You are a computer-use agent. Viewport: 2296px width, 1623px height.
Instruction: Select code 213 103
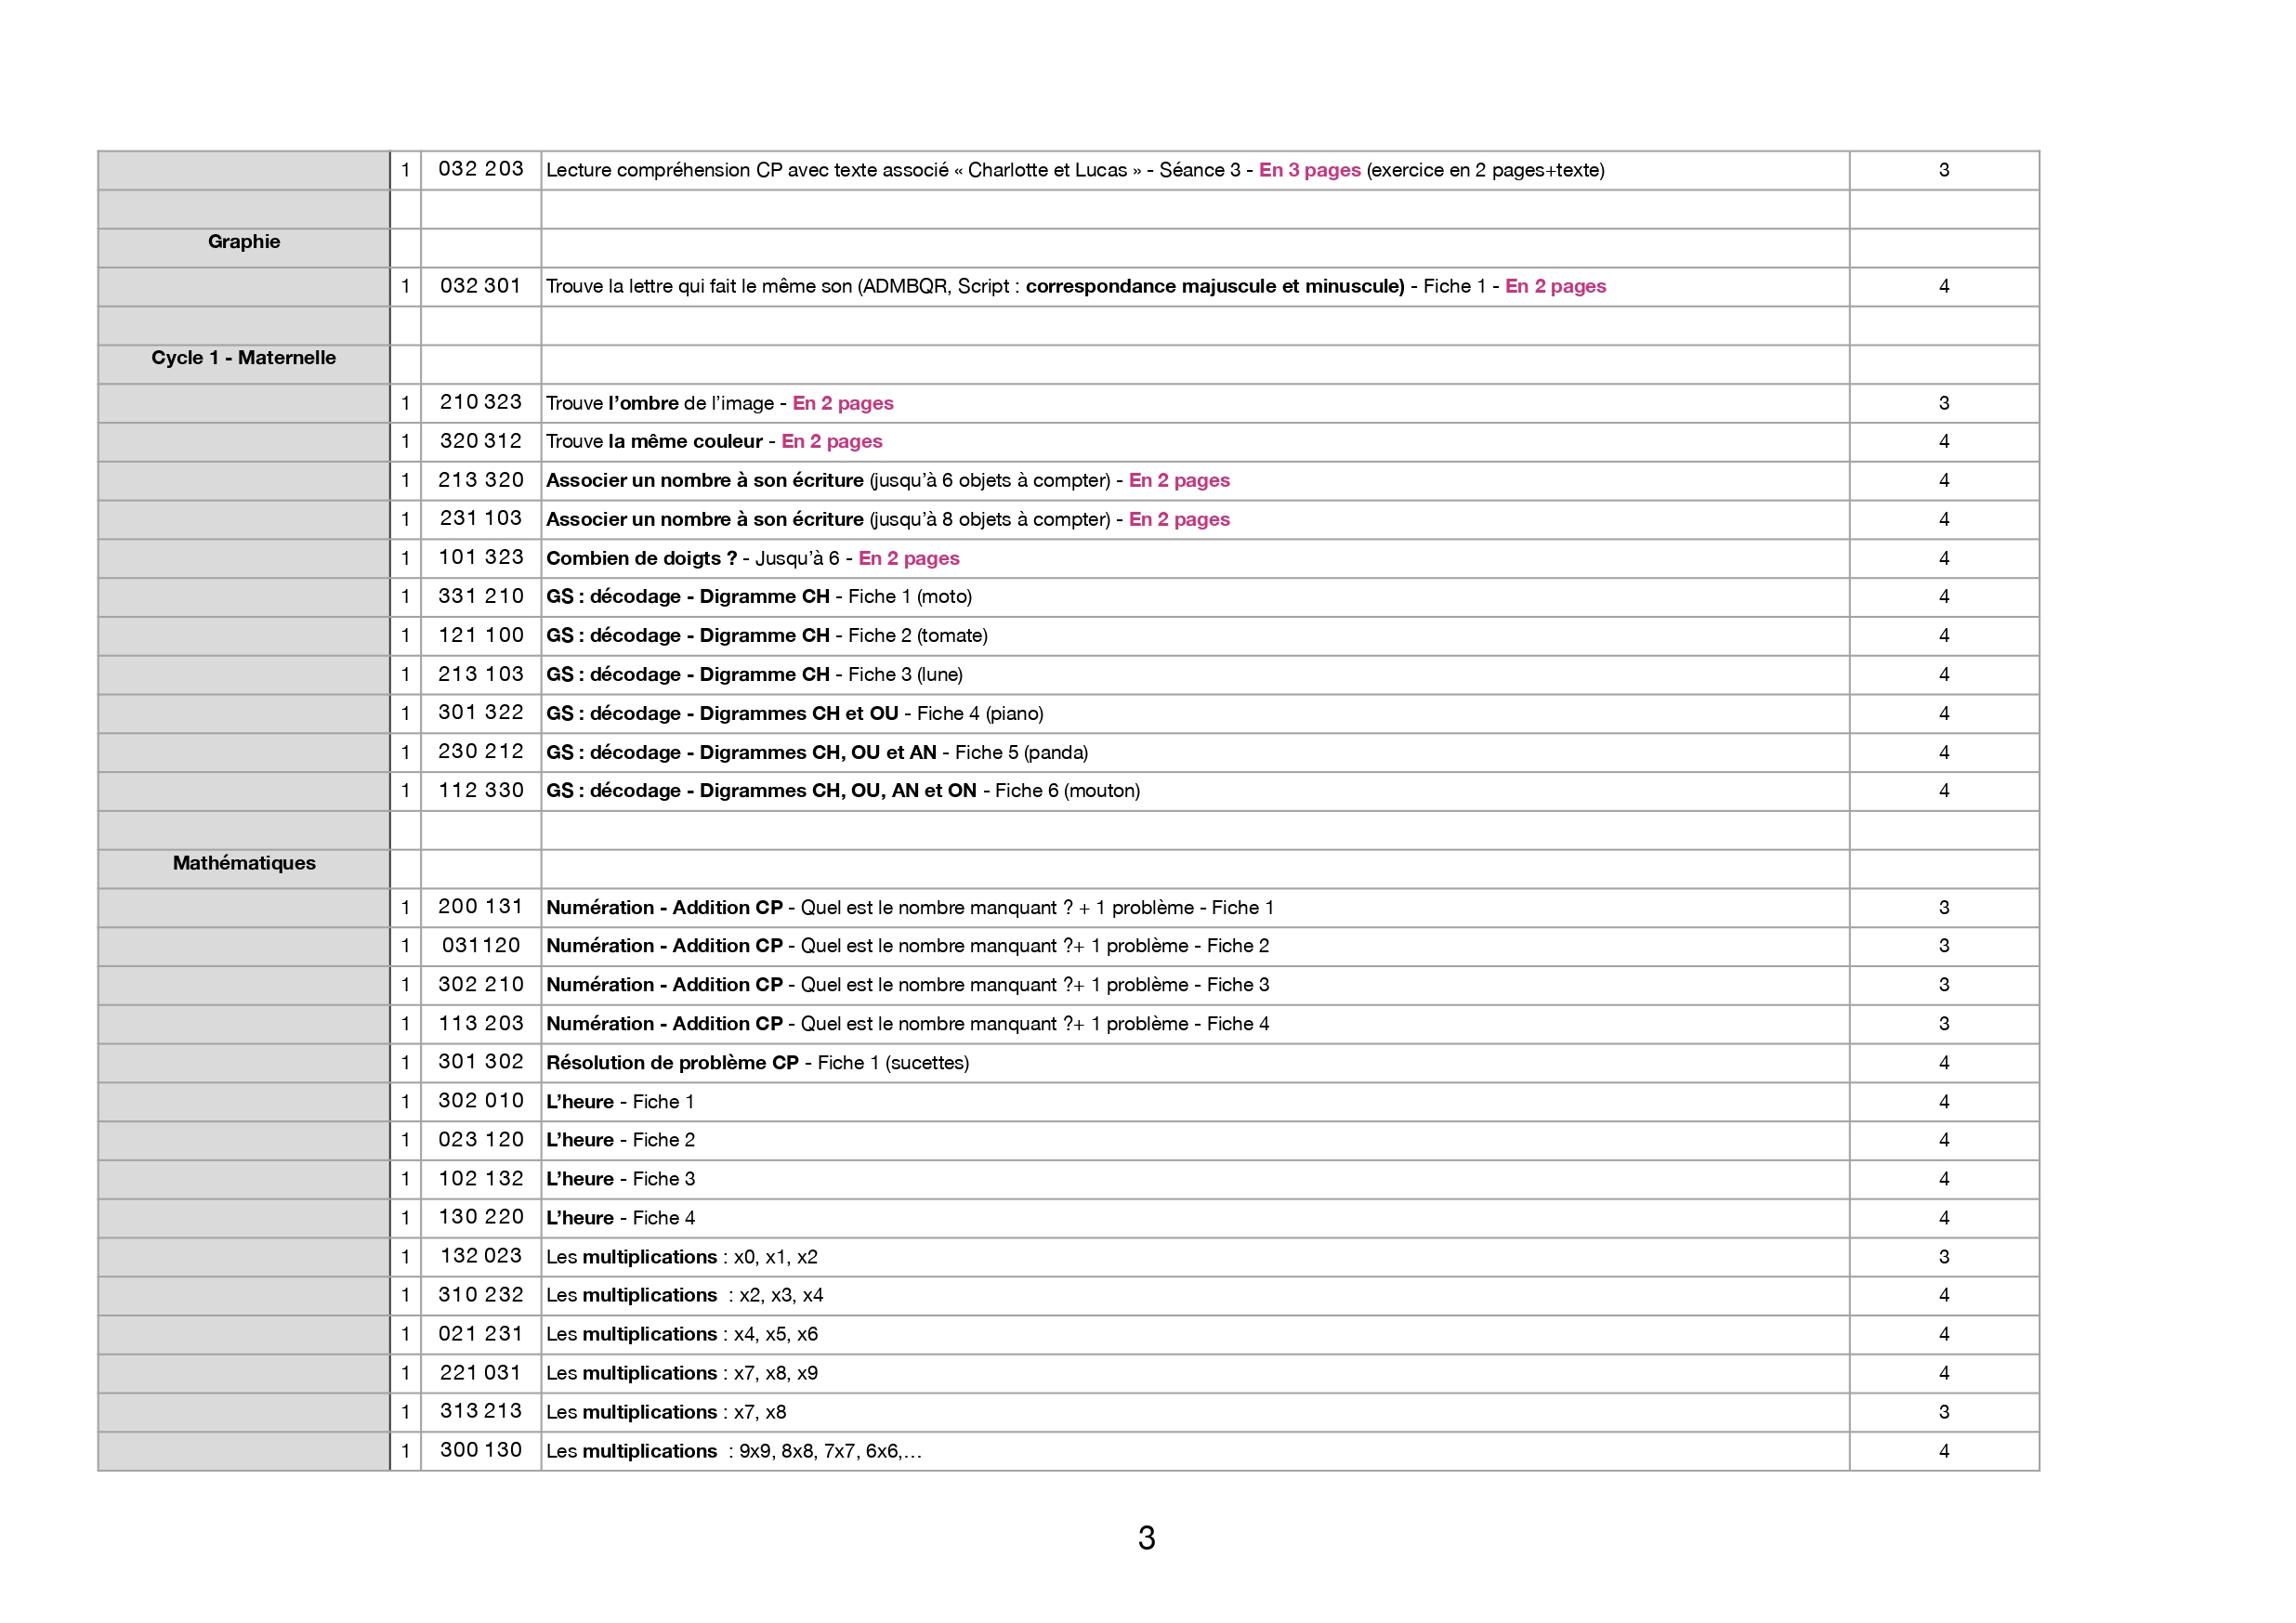pos(481,674)
